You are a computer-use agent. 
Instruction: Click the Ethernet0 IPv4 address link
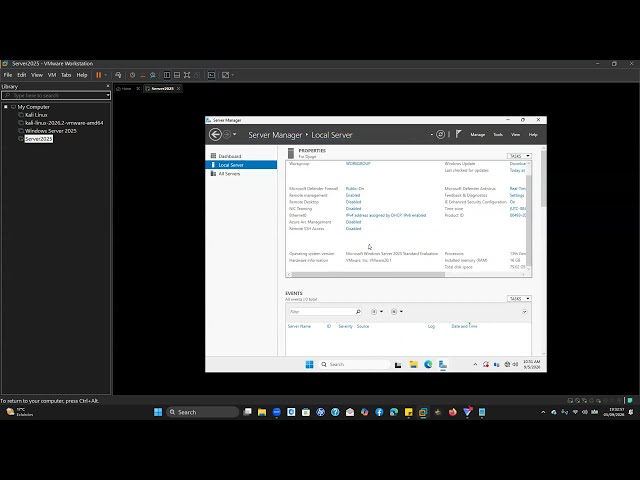point(386,216)
